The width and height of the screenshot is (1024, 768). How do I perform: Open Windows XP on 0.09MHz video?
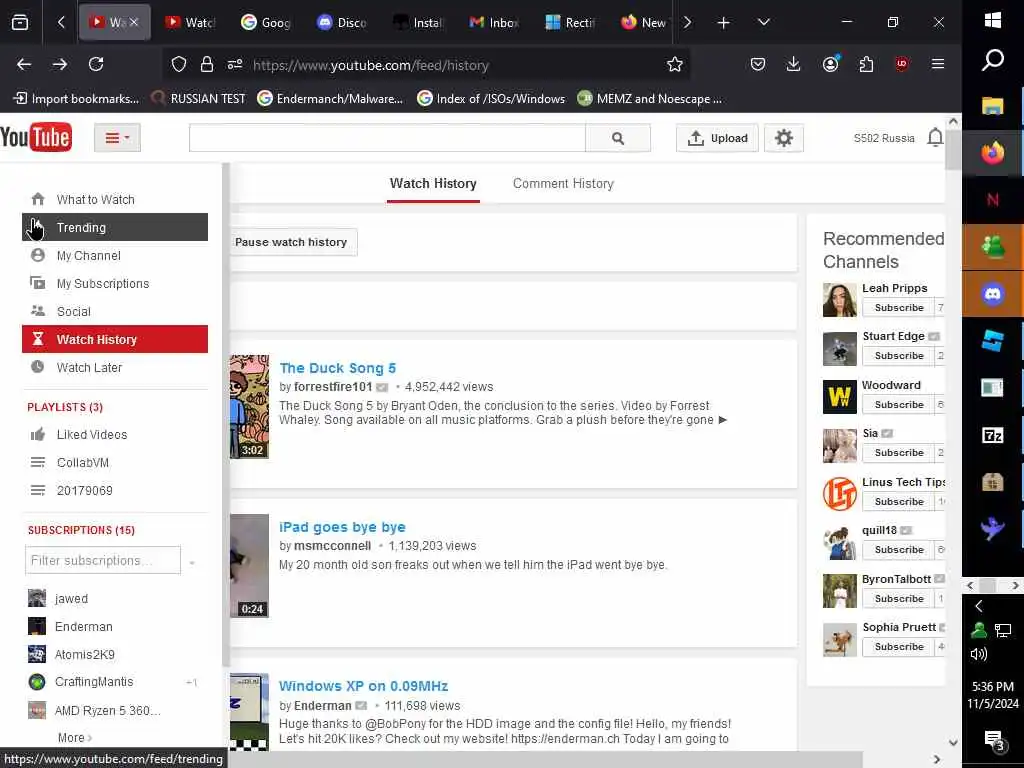click(x=363, y=686)
